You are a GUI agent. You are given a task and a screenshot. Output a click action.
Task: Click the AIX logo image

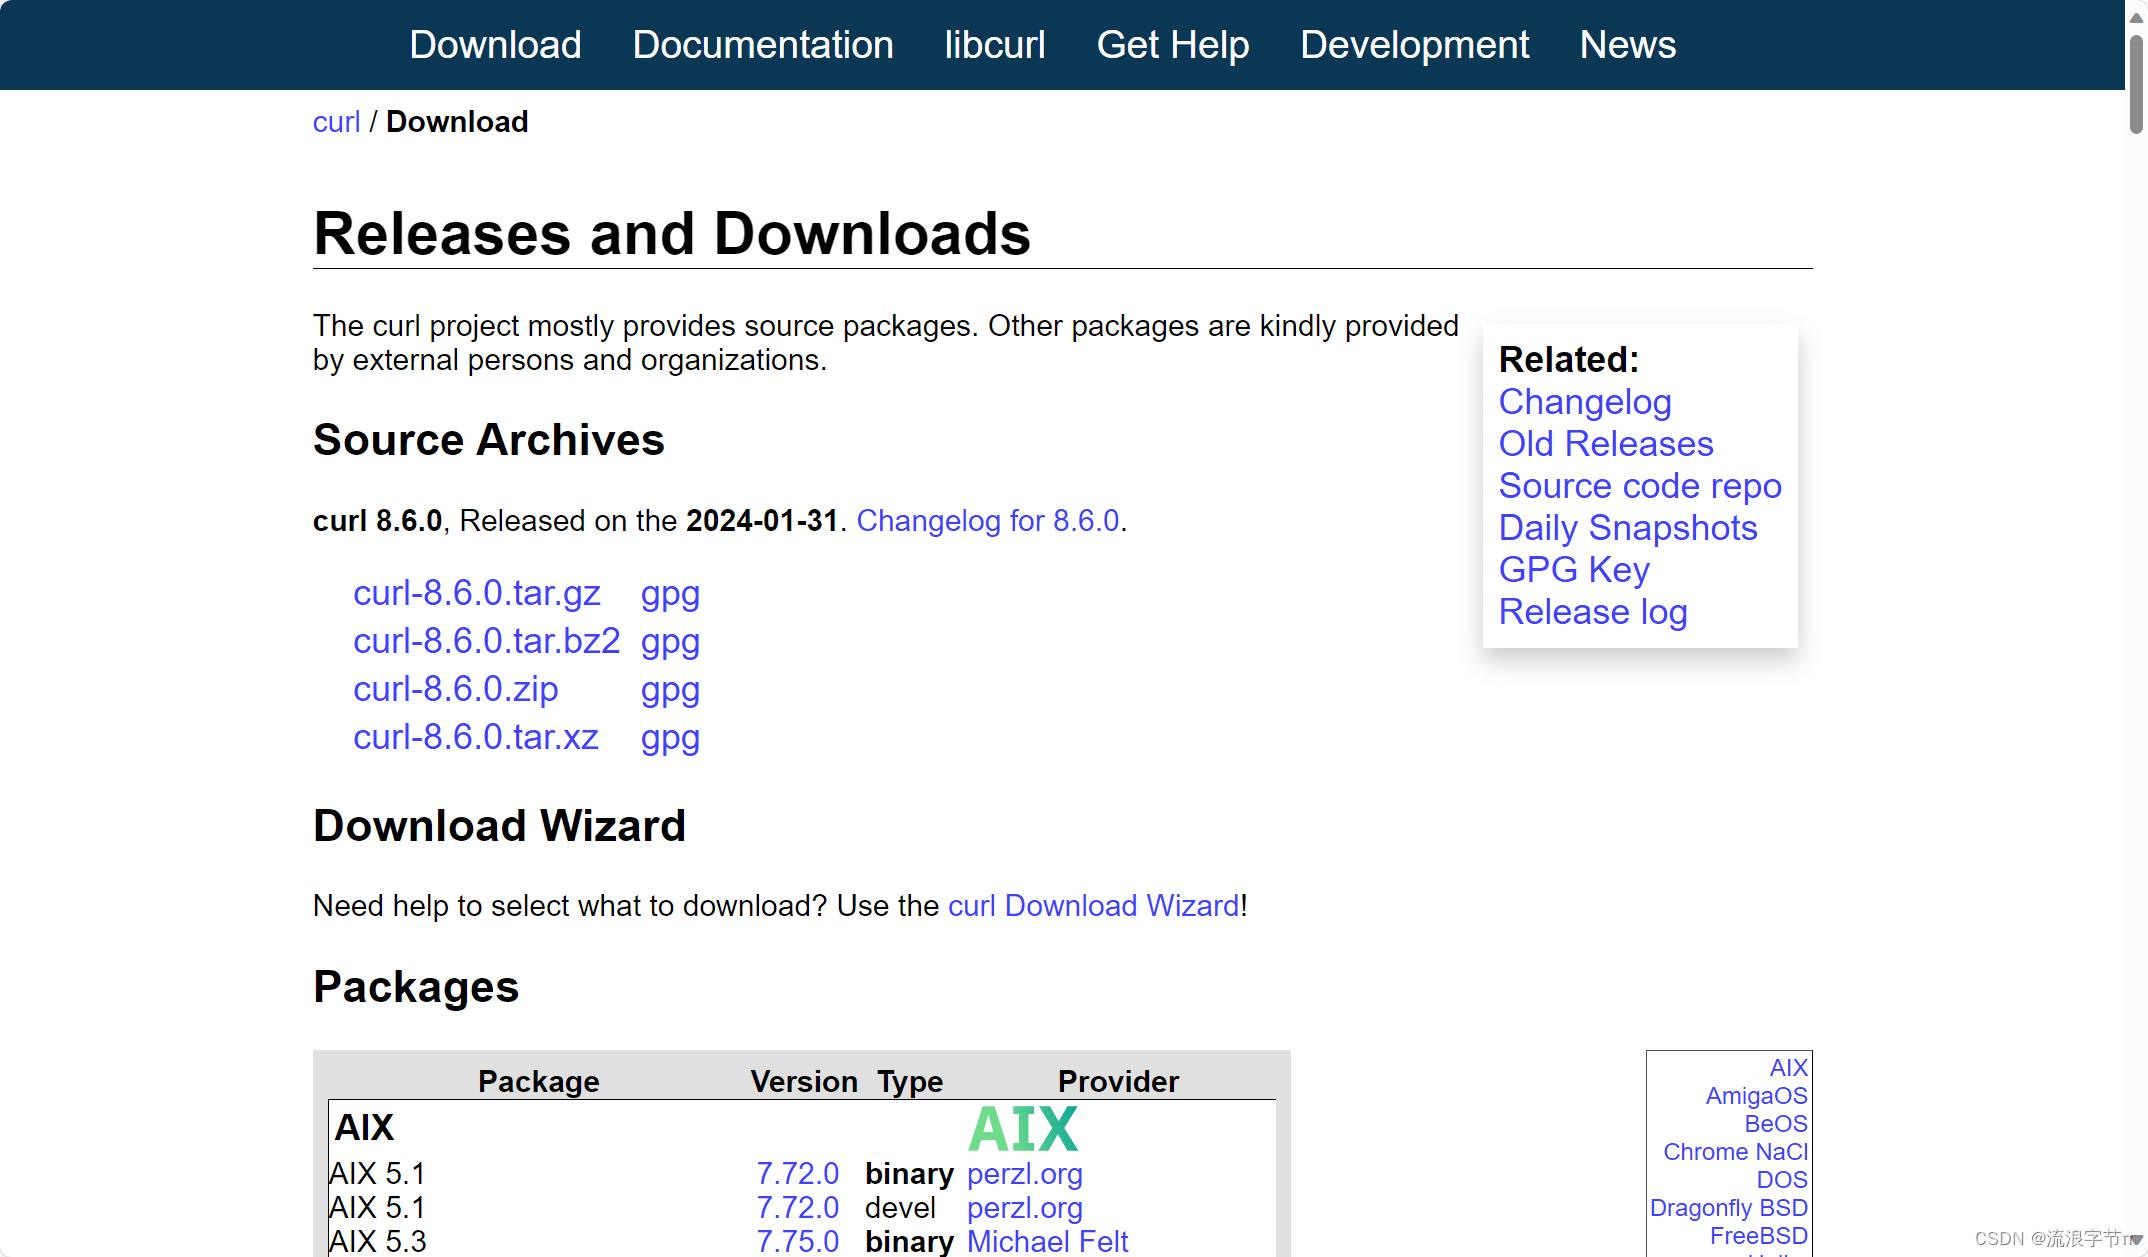1023,1129
